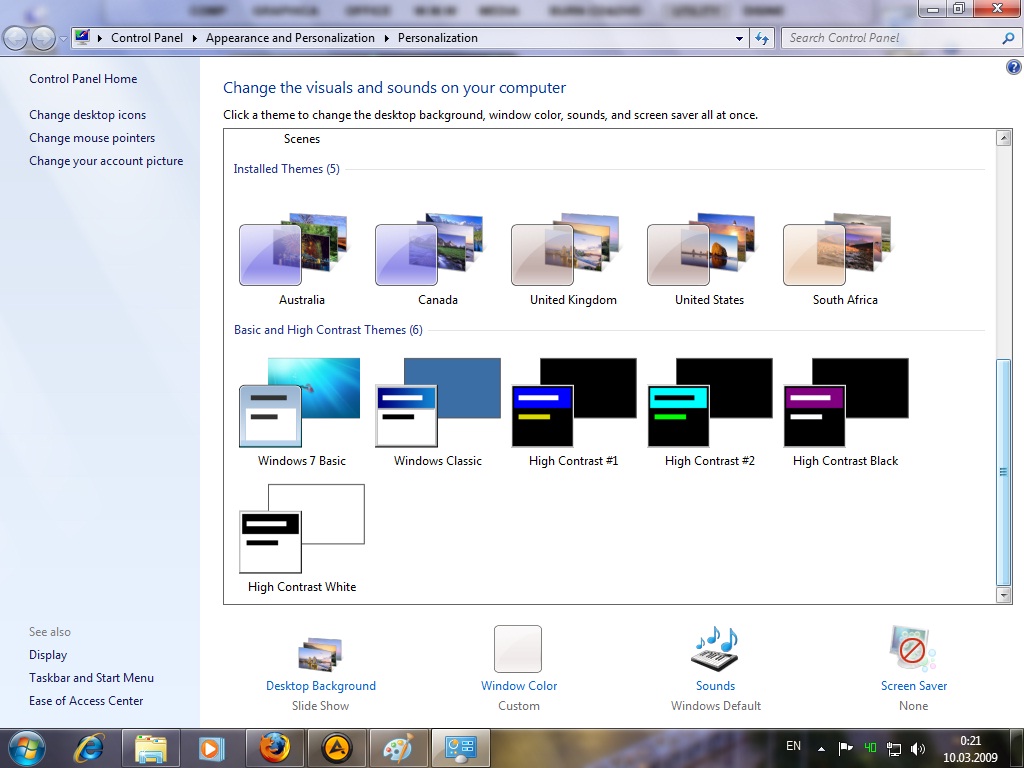This screenshot has width=1024, height=768.
Task: Open the Help question mark icon
Action: 1014,67
